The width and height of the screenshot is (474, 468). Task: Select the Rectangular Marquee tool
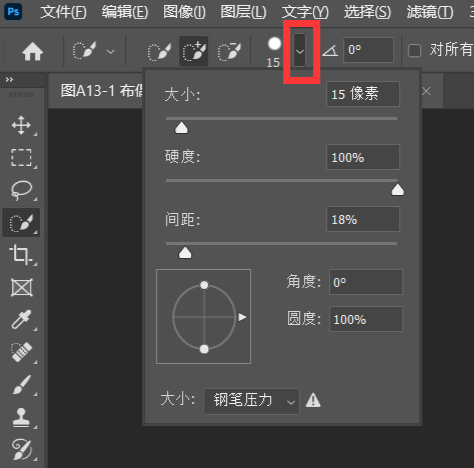pos(21,157)
